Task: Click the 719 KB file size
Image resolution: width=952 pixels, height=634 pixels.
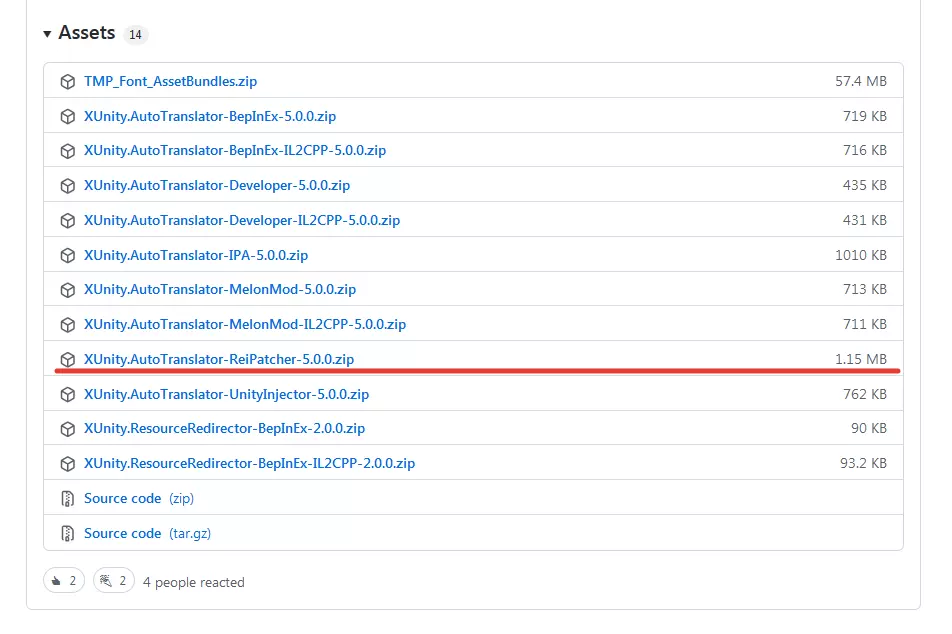Action: pyautogui.click(x=865, y=116)
